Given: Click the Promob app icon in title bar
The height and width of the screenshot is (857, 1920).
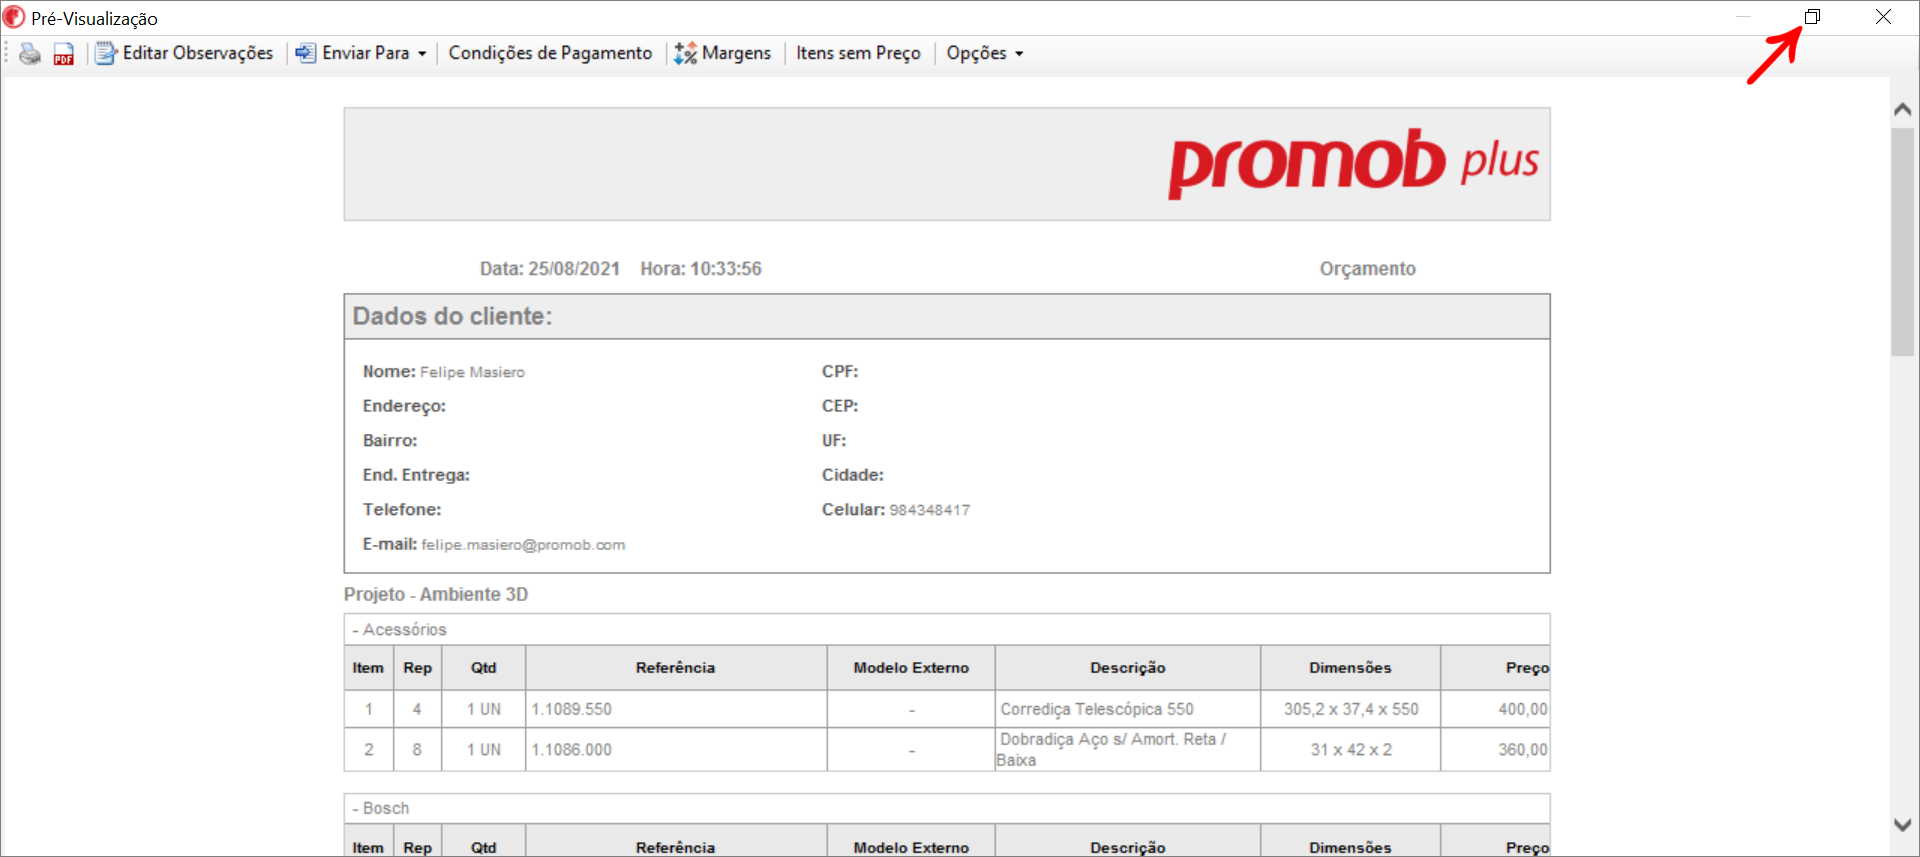Looking at the screenshot, I should pos(14,17).
